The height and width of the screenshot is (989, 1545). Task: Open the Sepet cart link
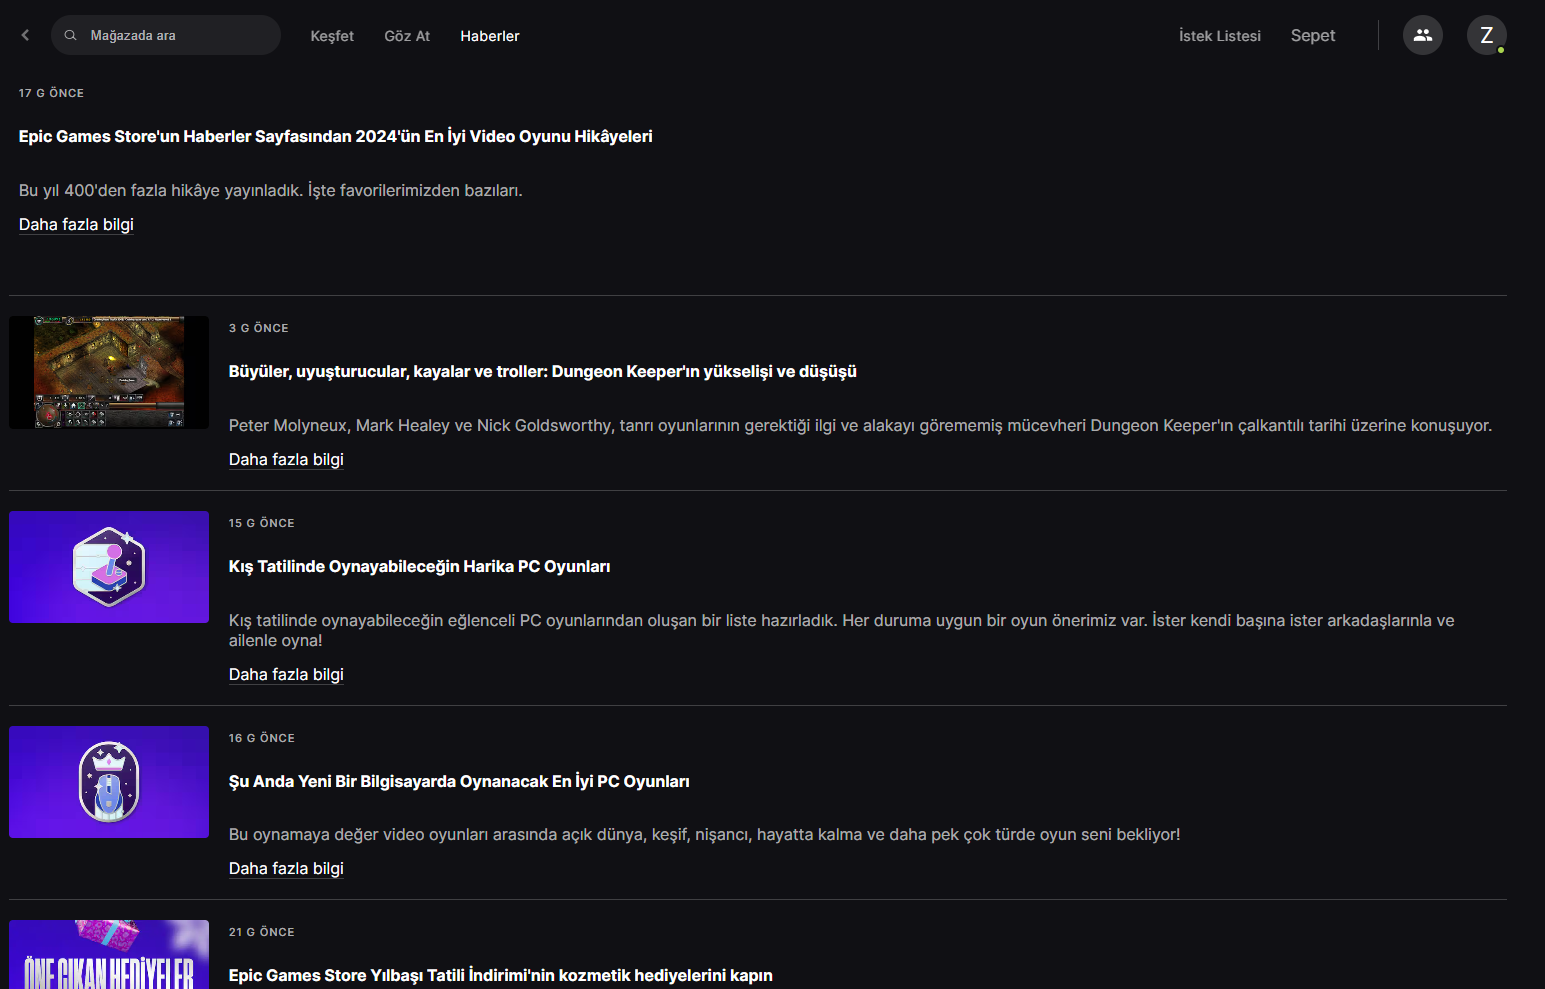(x=1312, y=36)
